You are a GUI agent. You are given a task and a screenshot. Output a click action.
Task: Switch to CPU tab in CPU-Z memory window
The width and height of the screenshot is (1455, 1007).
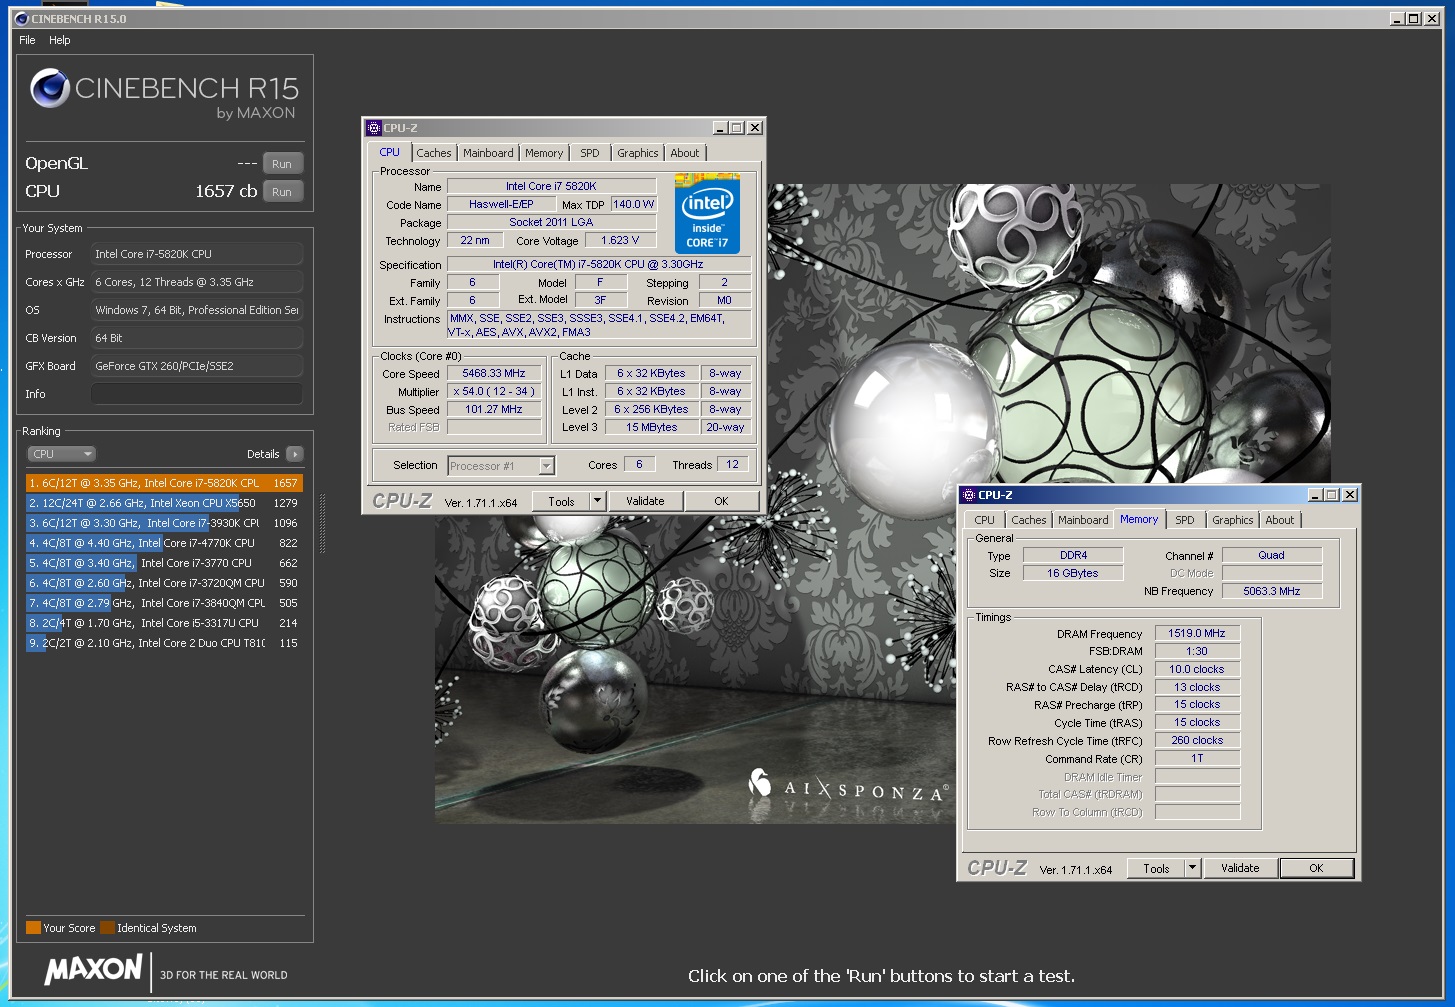coord(985,520)
